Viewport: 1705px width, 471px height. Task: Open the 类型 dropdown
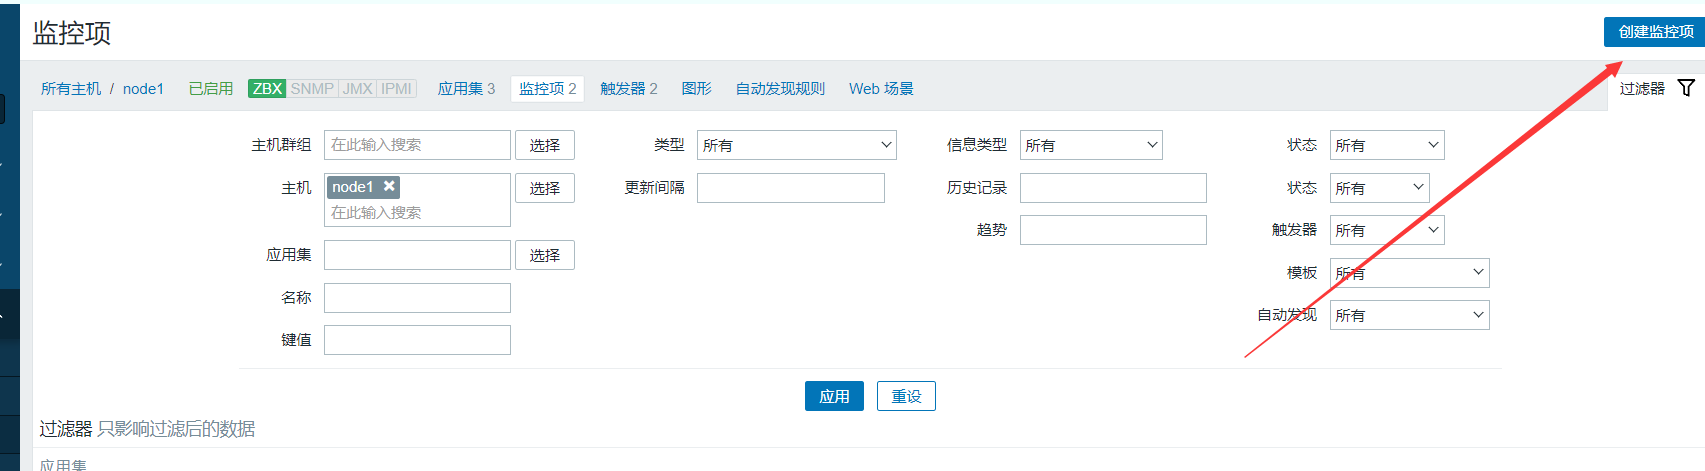[x=796, y=145]
